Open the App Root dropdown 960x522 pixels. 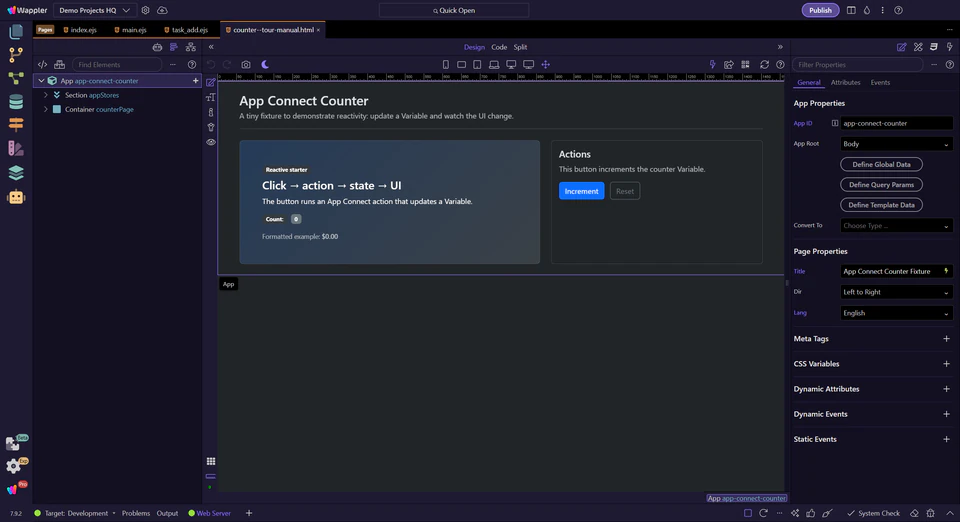point(896,144)
